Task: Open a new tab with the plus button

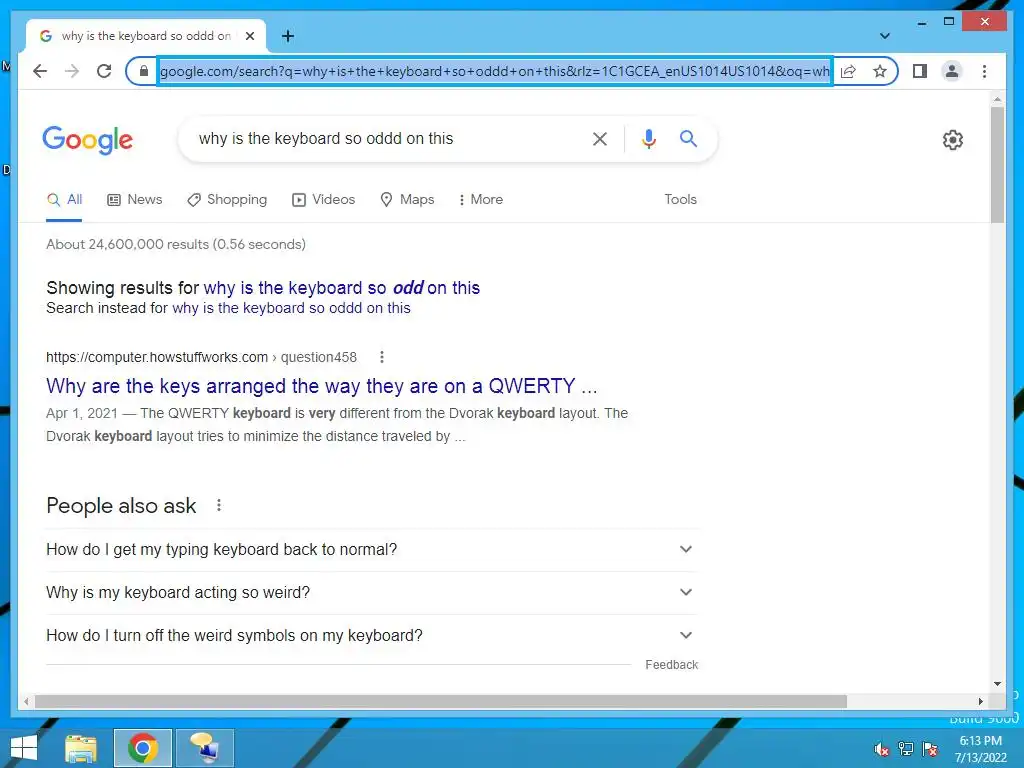Action: (x=287, y=36)
